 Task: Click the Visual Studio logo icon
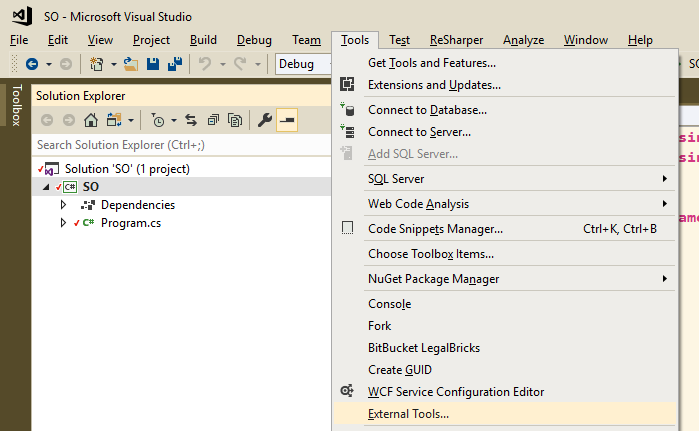[22, 16]
